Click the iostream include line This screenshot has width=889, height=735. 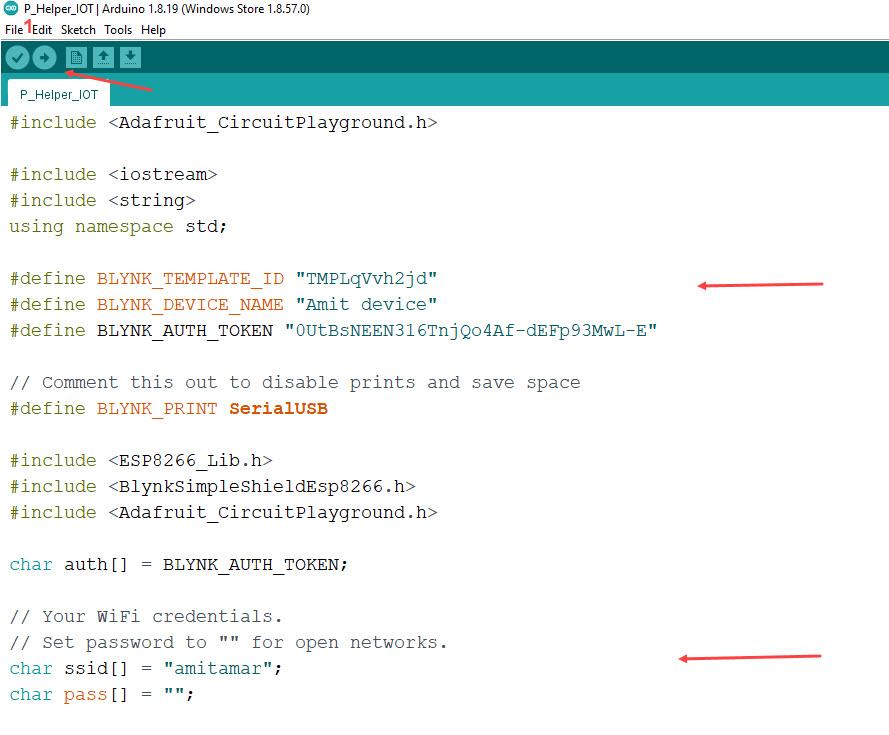click(113, 174)
